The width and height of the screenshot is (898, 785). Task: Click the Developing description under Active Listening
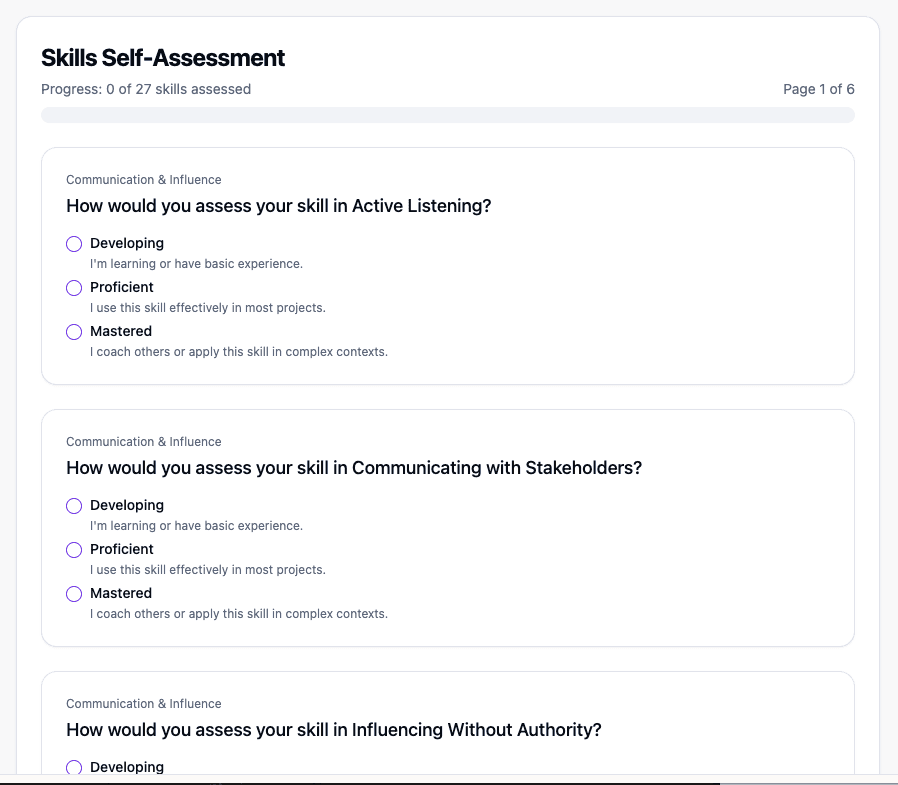click(x=196, y=264)
